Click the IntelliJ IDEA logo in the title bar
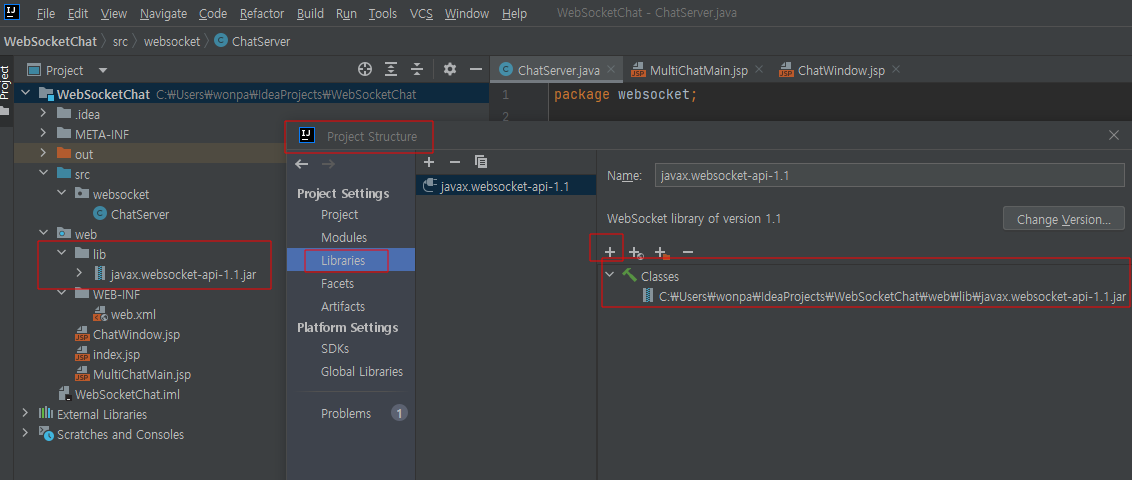This screenshot has height=480, width=1132. (12, 12)
